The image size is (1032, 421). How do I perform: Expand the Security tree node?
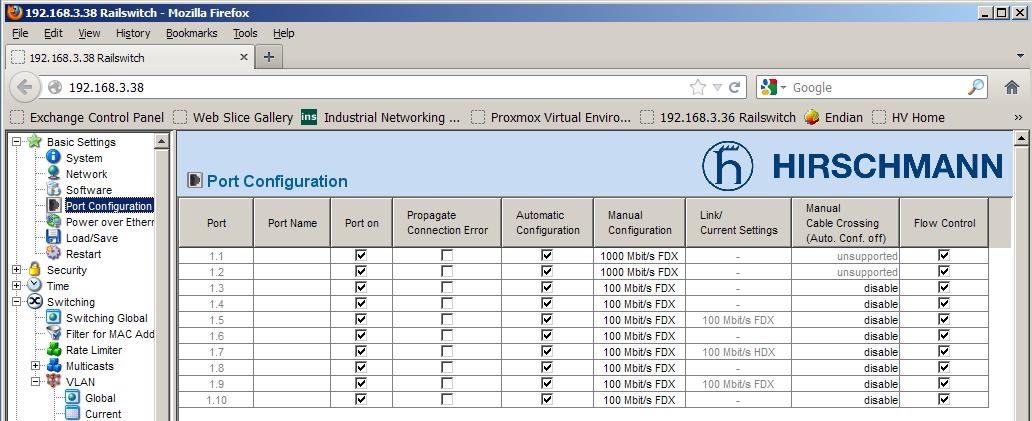click(x=16, y=270)
